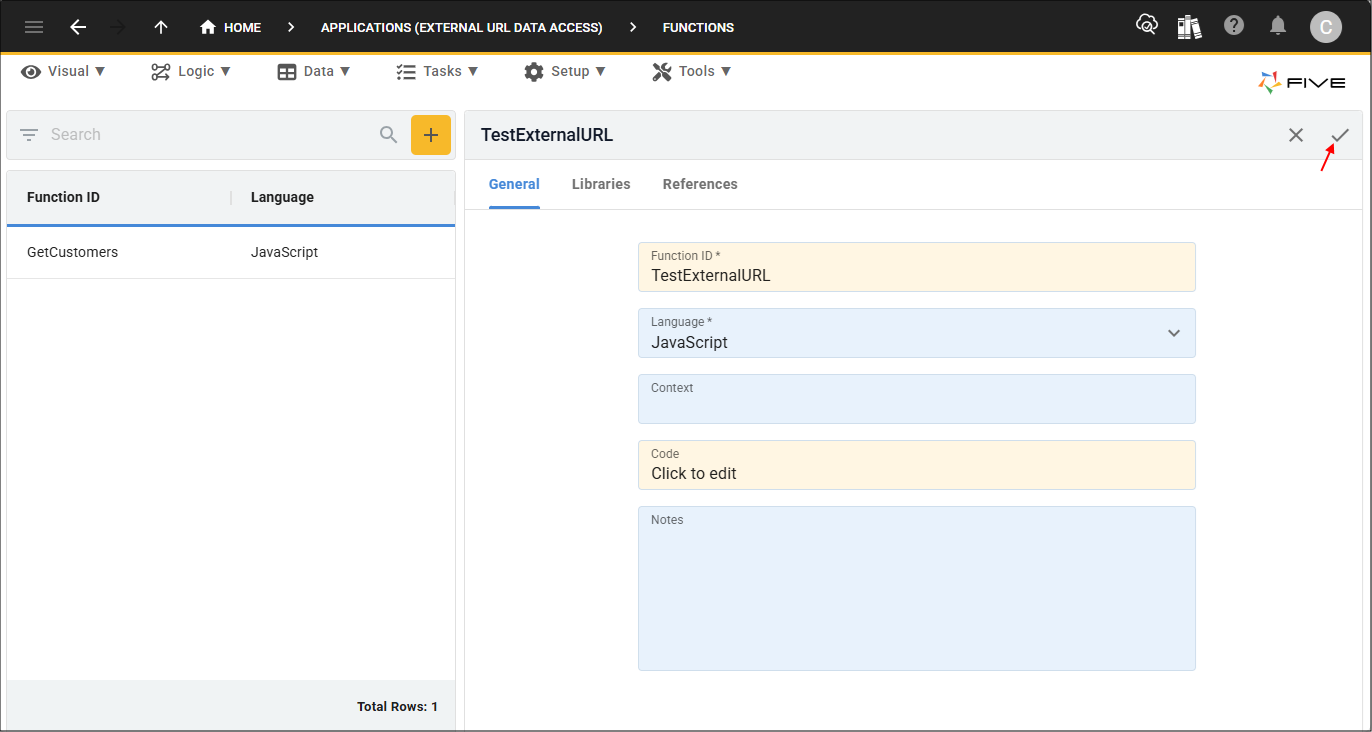Open the documentation library icon
Image resolution: width=1372 pixels, height=732 pixels.
[x=1189, y=27]
